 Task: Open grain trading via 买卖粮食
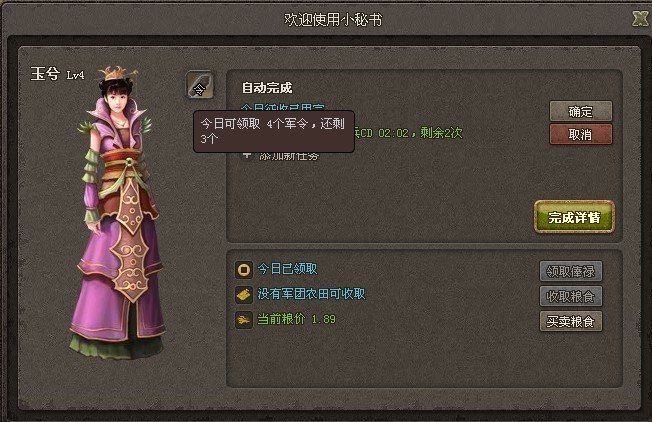[570, 321]
